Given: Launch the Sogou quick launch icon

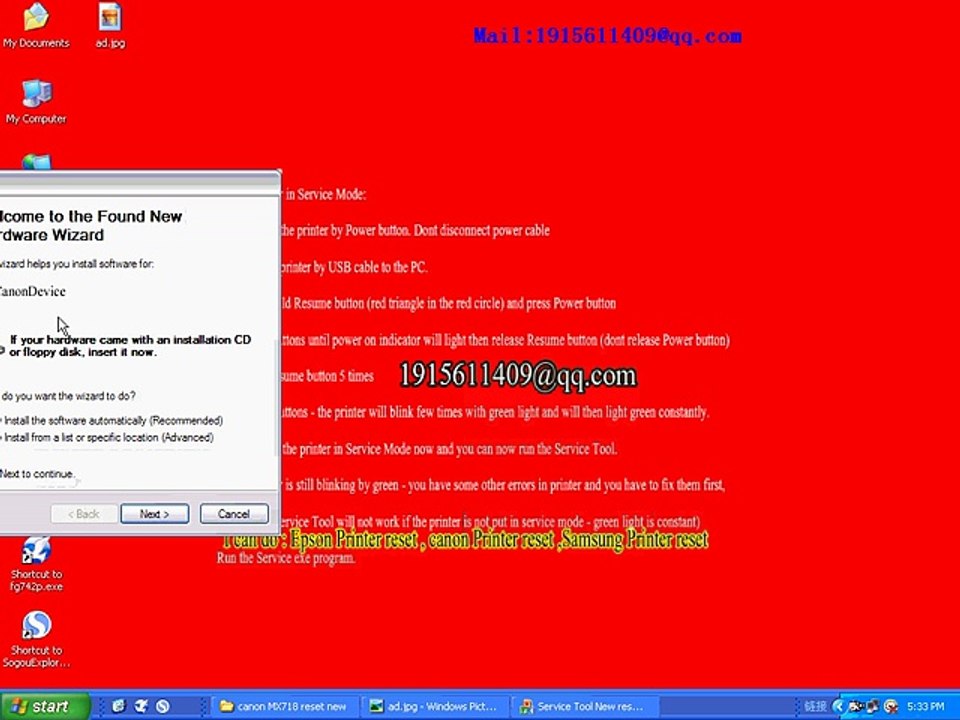Looking at the screenshot, I should (x=163, y=706).
